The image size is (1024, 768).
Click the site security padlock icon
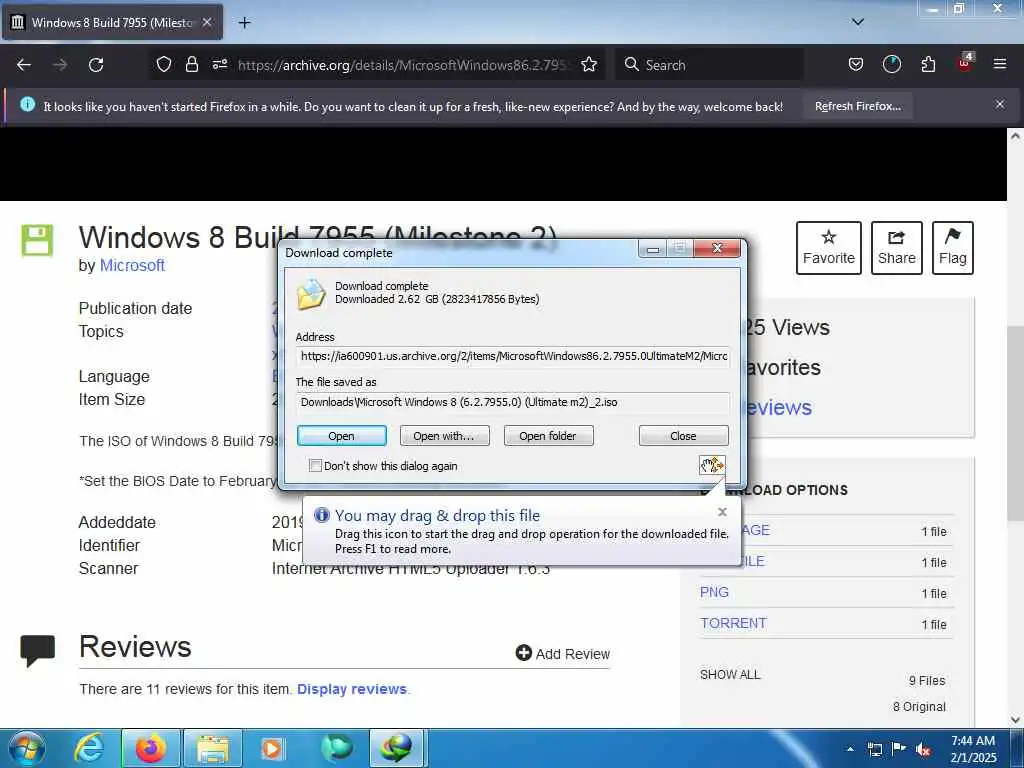click(191, 65)
